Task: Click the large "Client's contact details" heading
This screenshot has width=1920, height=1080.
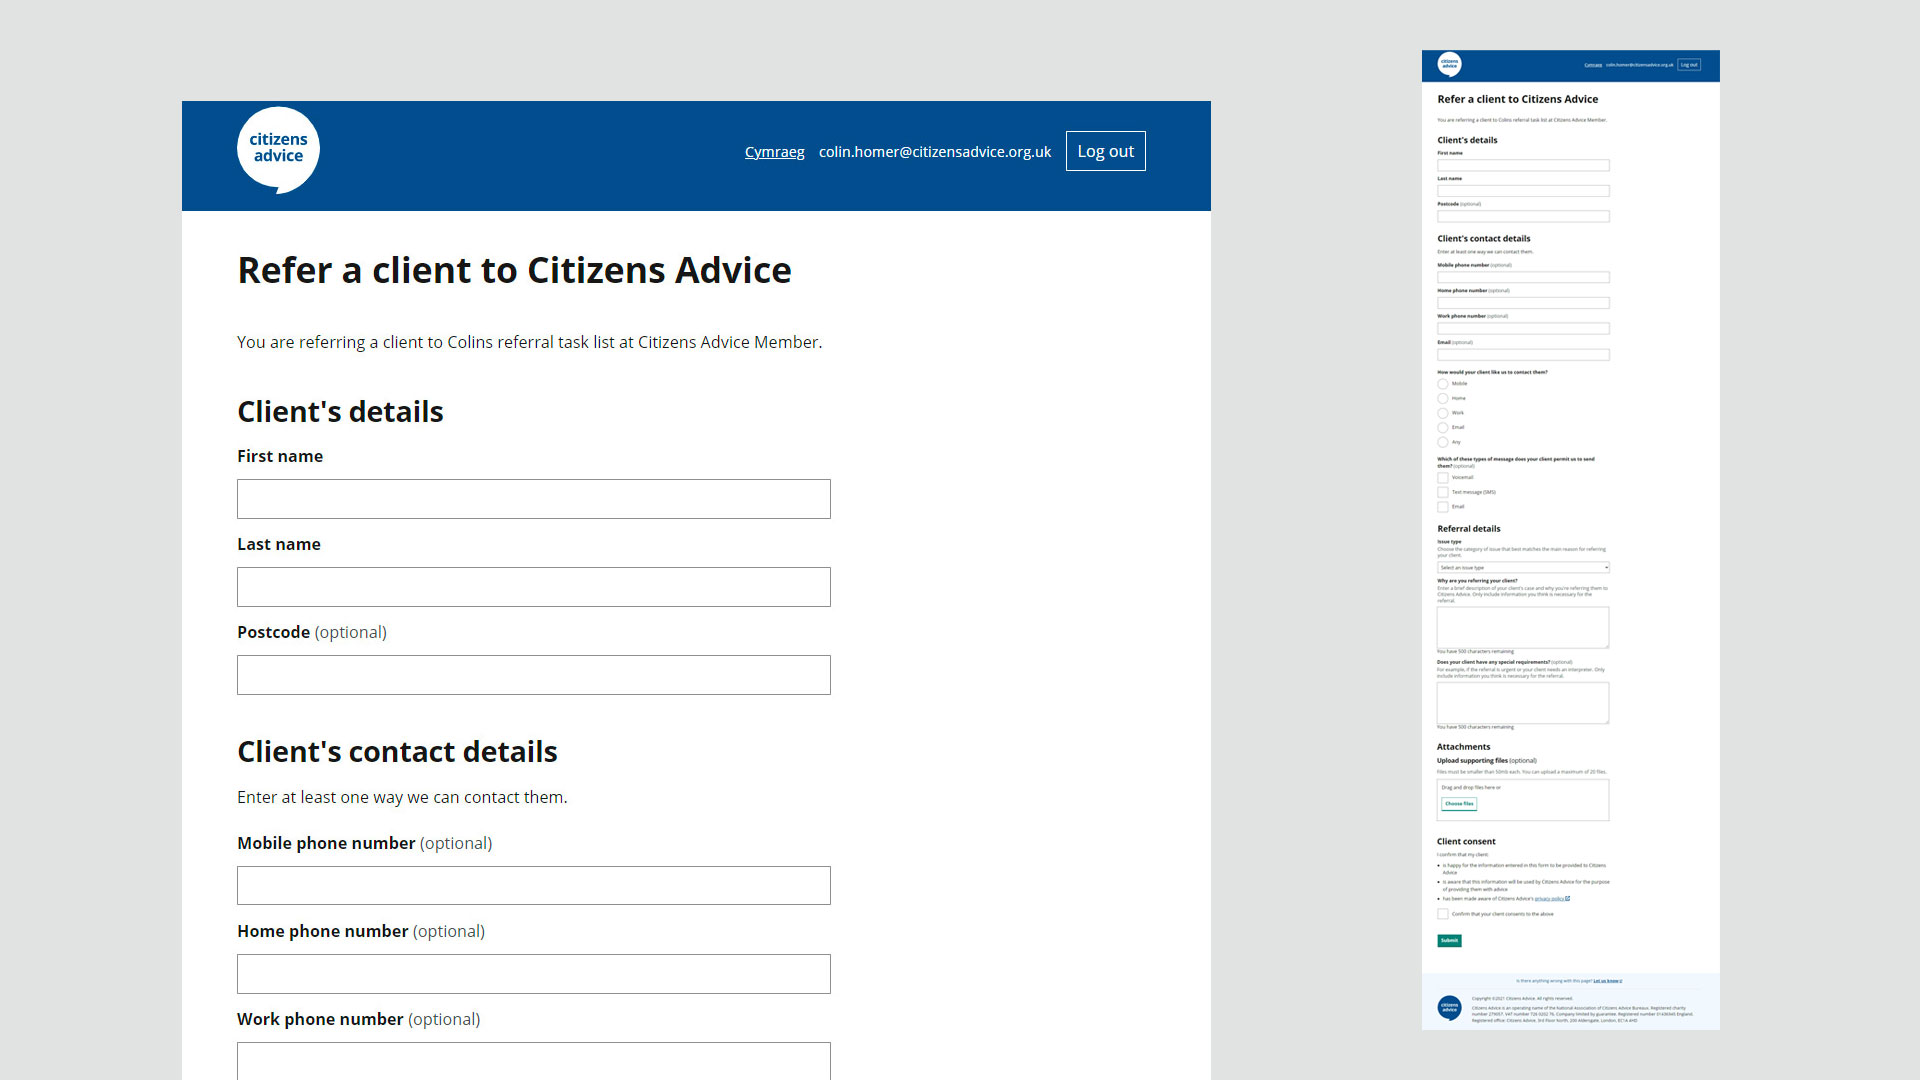Action: pyautogui.click(x=397, y=752)
